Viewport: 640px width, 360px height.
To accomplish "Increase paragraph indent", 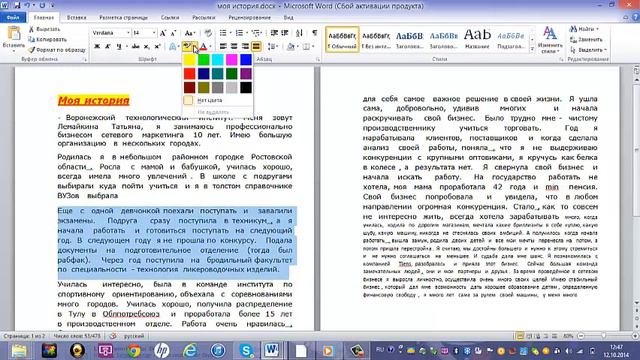I will click(x=285, y=33).
